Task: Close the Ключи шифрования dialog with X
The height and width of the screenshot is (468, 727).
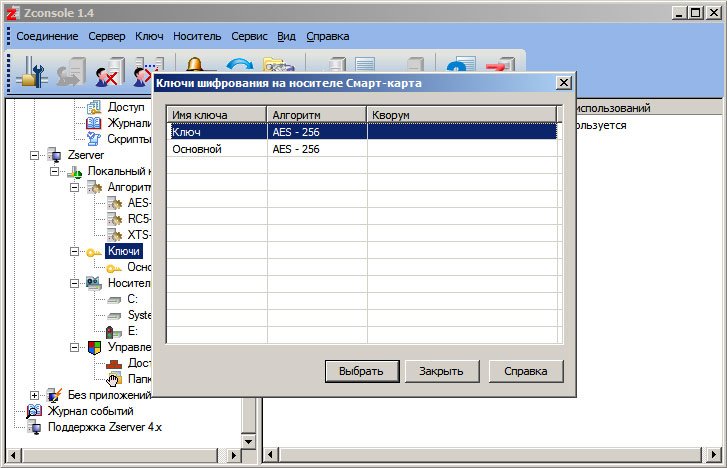Action: 563,83
